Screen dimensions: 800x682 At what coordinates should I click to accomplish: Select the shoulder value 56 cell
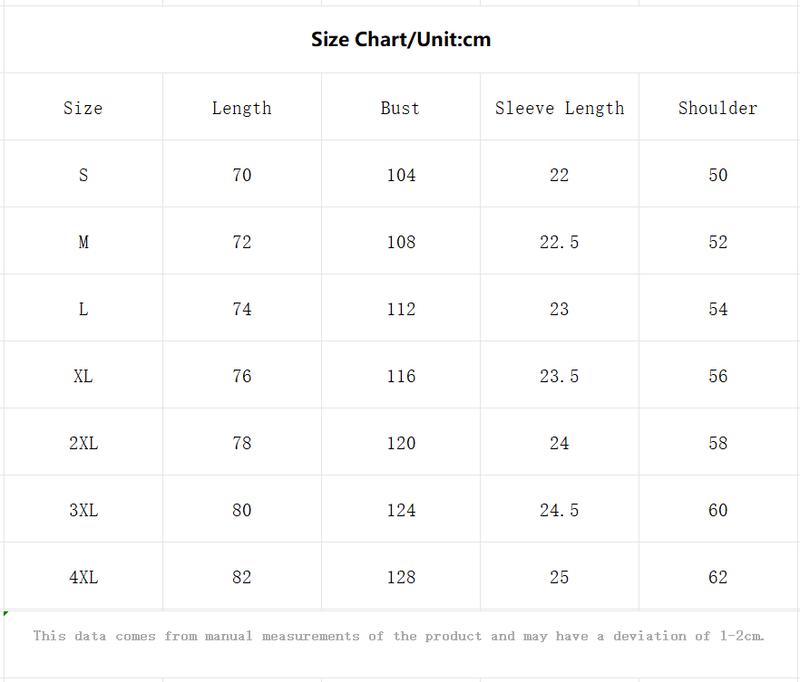coord(718,375)
